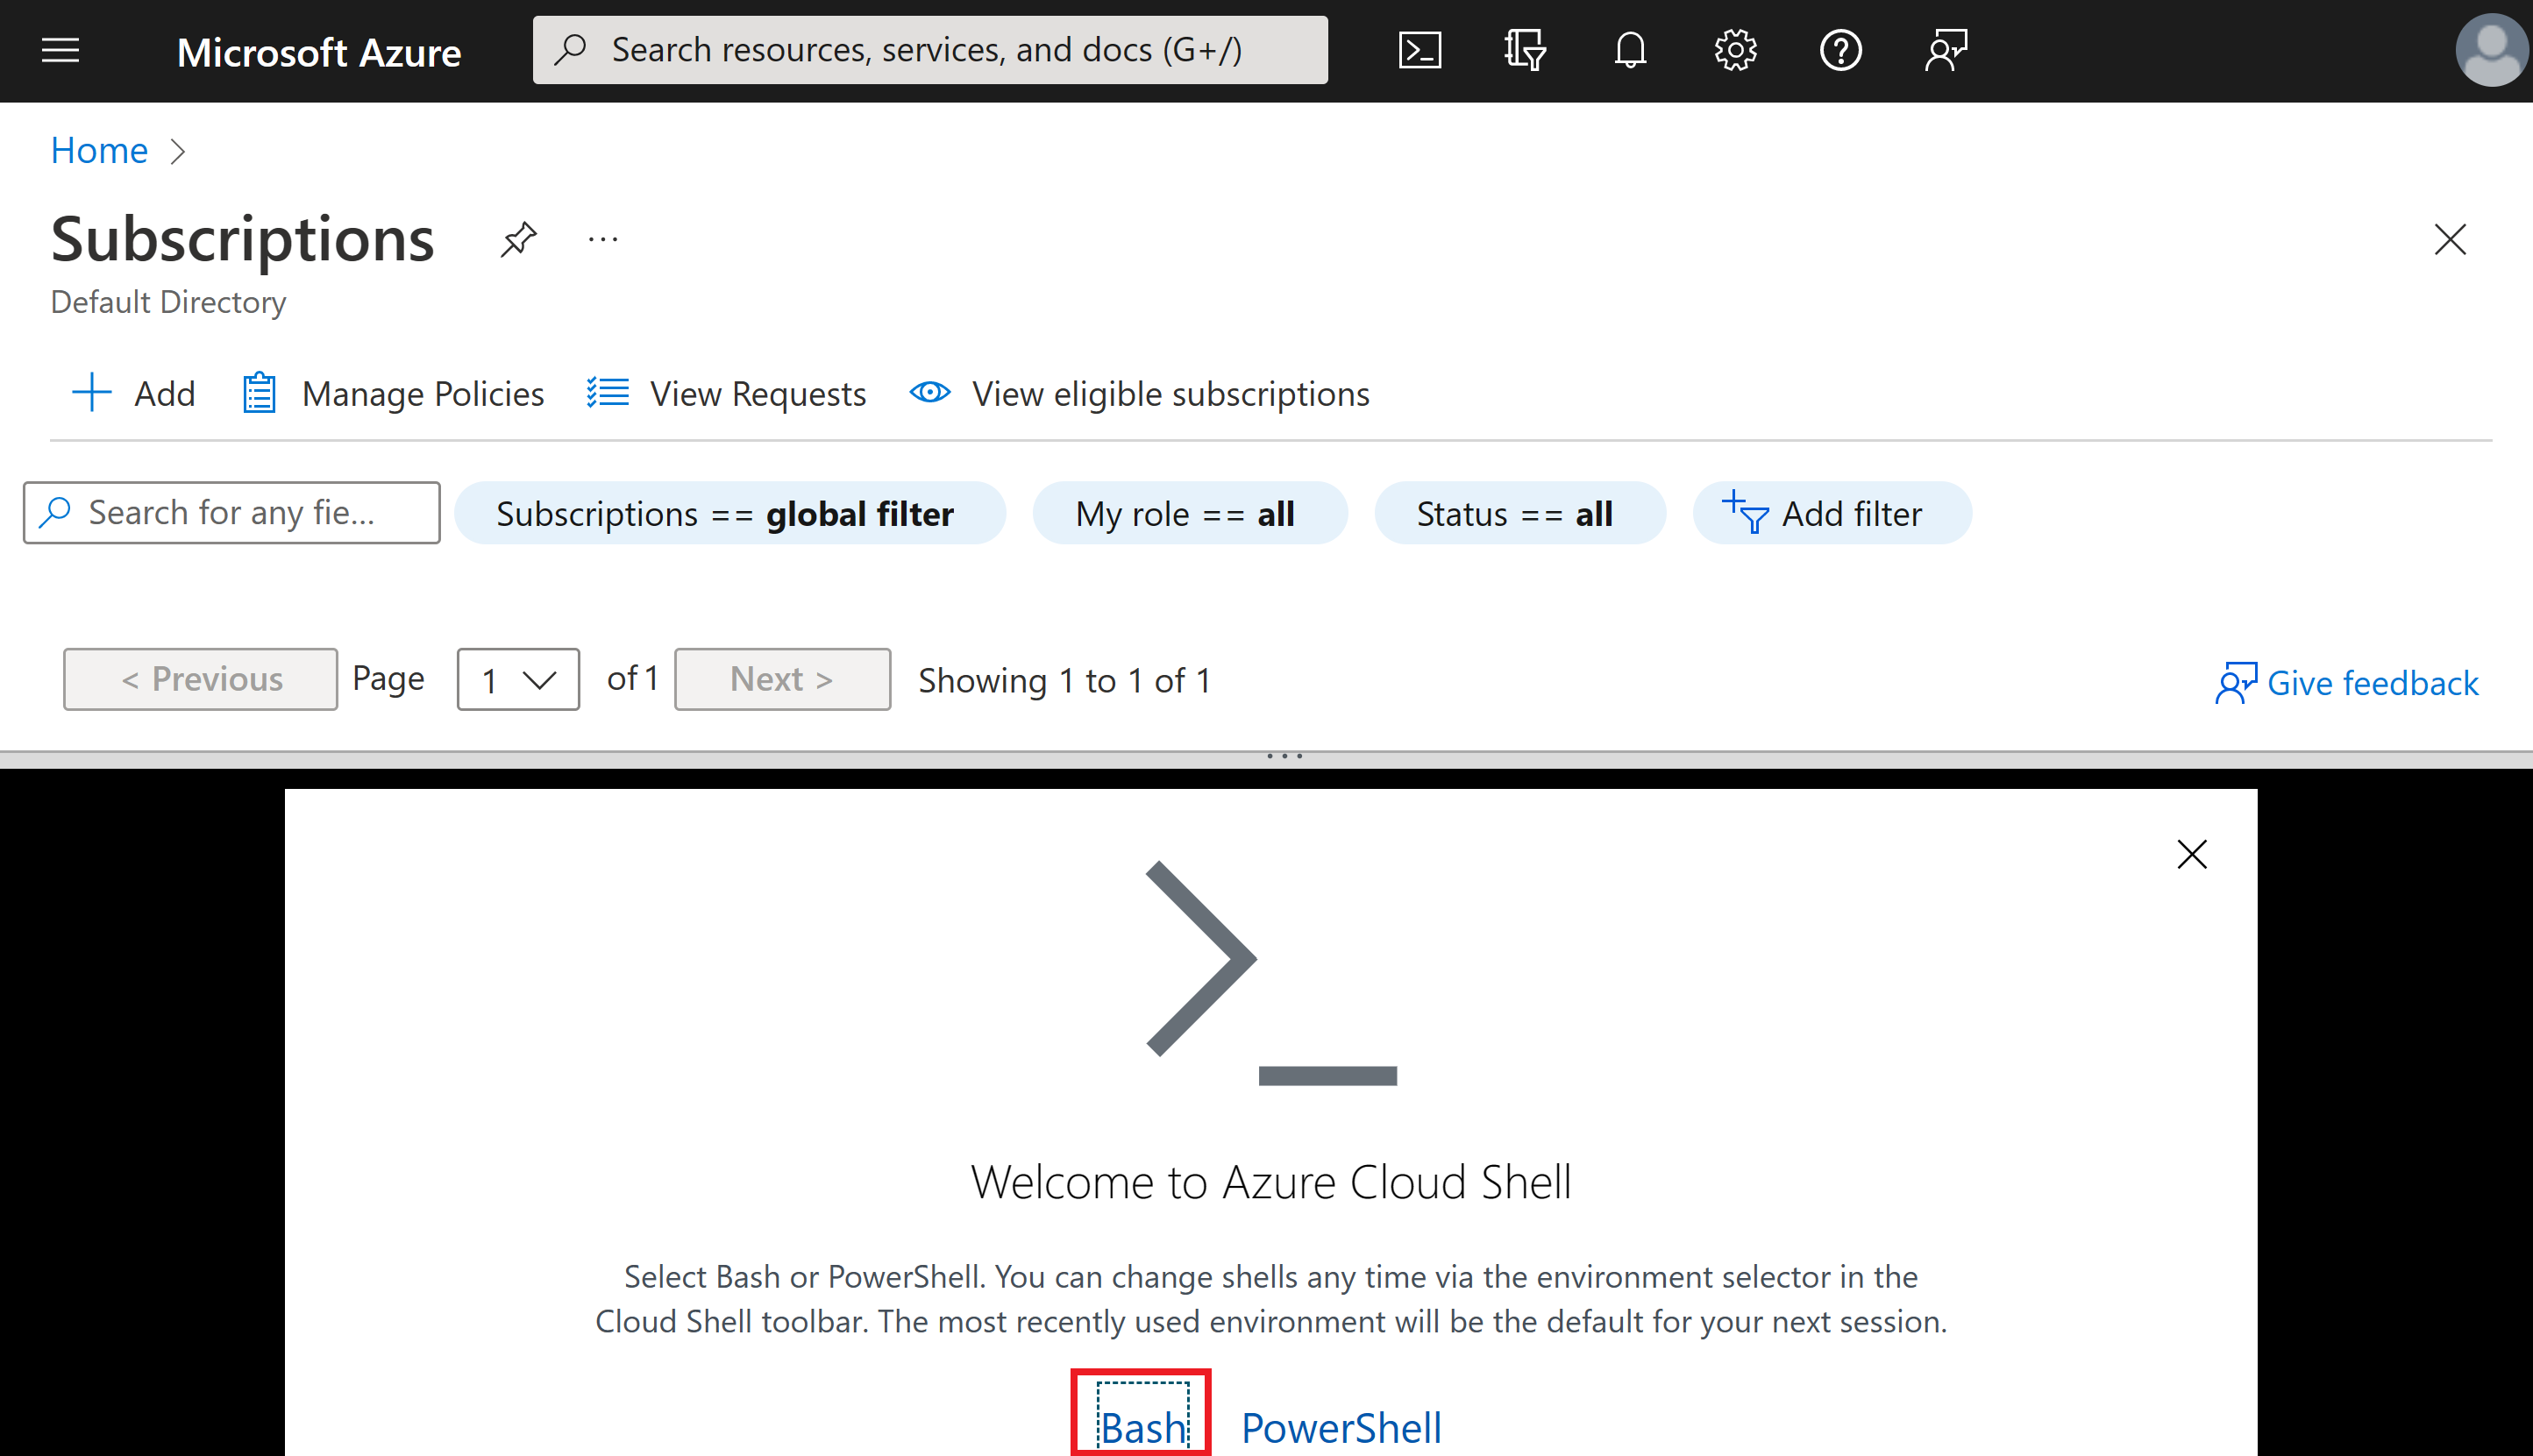Open the Status == all filter
The height and width of the screenshot is (1456, 2533).
click(x=1520, y=513)
